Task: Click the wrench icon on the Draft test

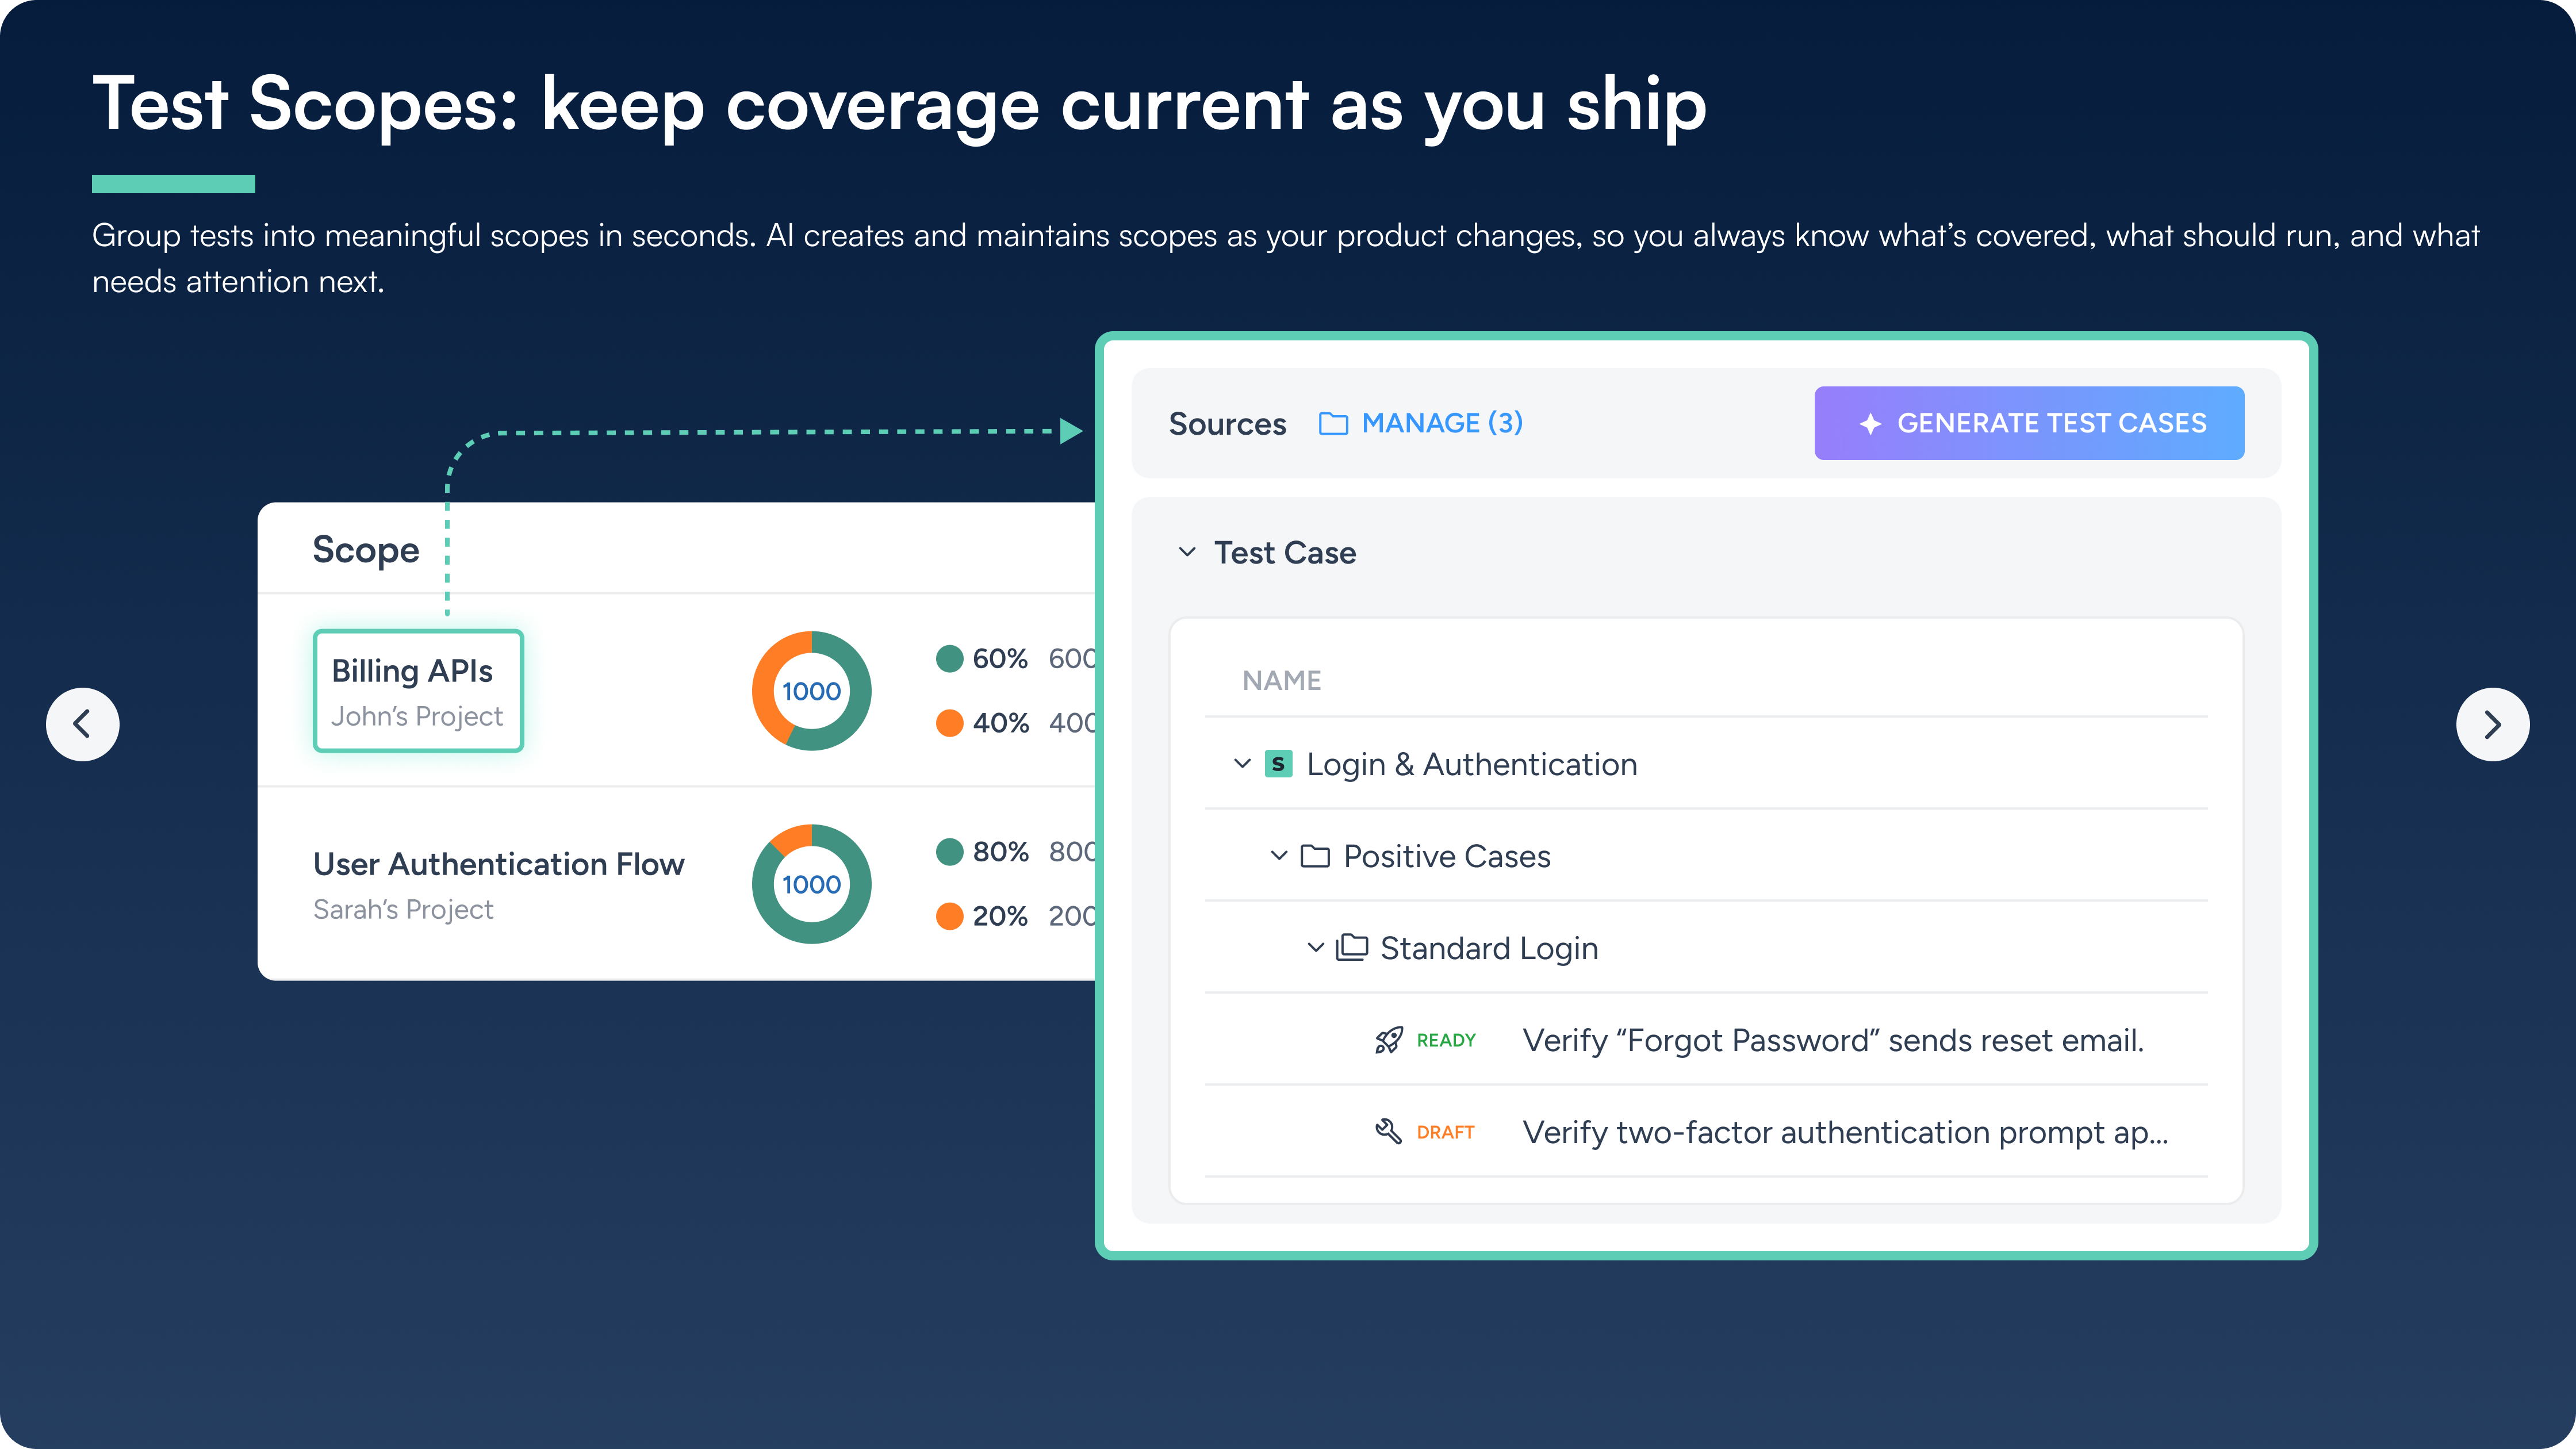Action: (1388, 1132)
